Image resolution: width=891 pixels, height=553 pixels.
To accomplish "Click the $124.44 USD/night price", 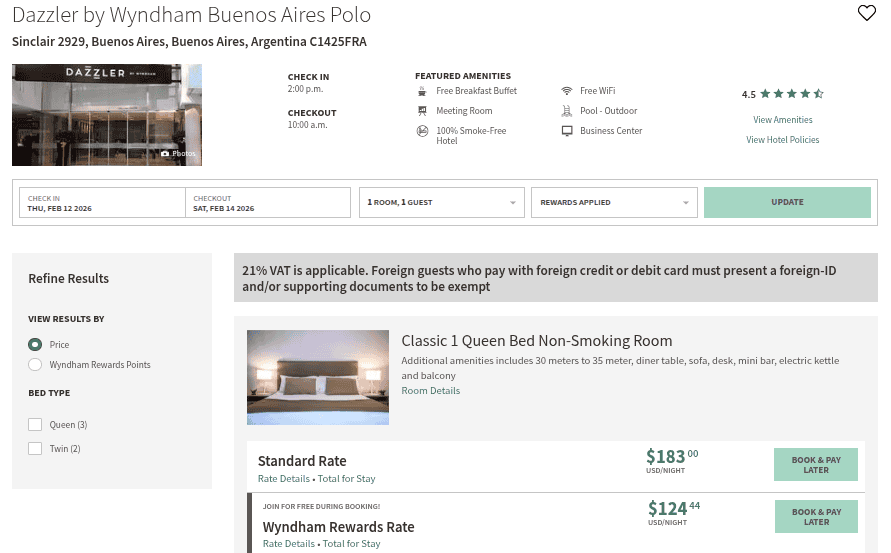I will [673, 513].
